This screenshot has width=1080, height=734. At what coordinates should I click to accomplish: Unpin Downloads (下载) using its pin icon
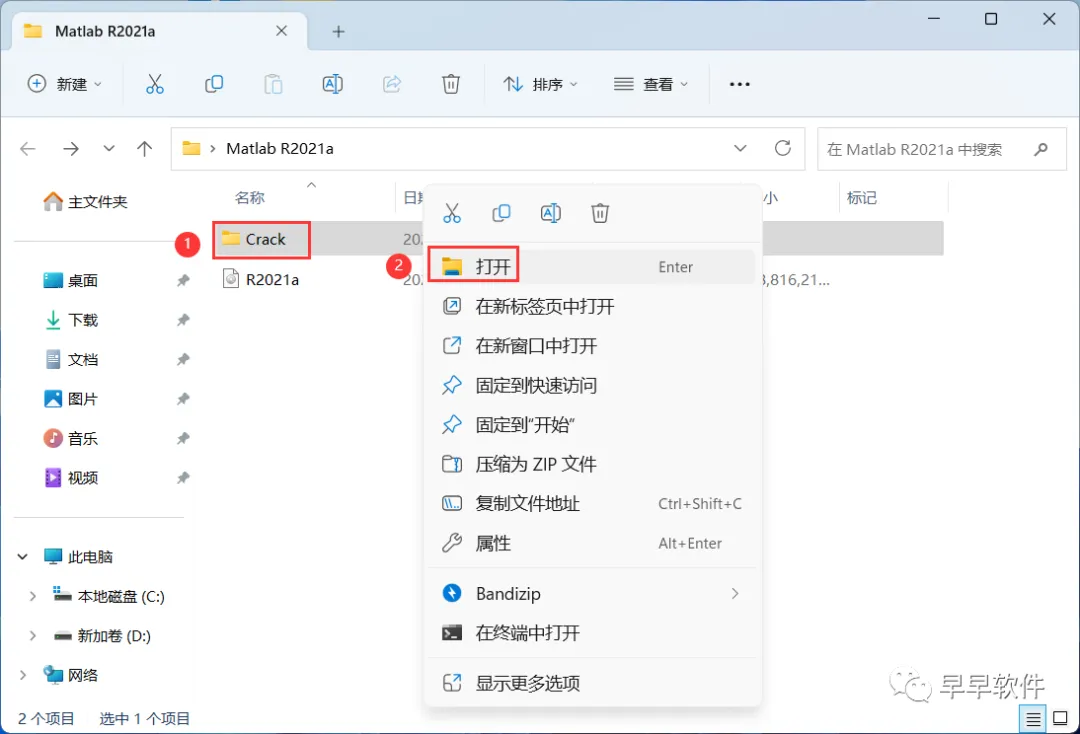183,320
